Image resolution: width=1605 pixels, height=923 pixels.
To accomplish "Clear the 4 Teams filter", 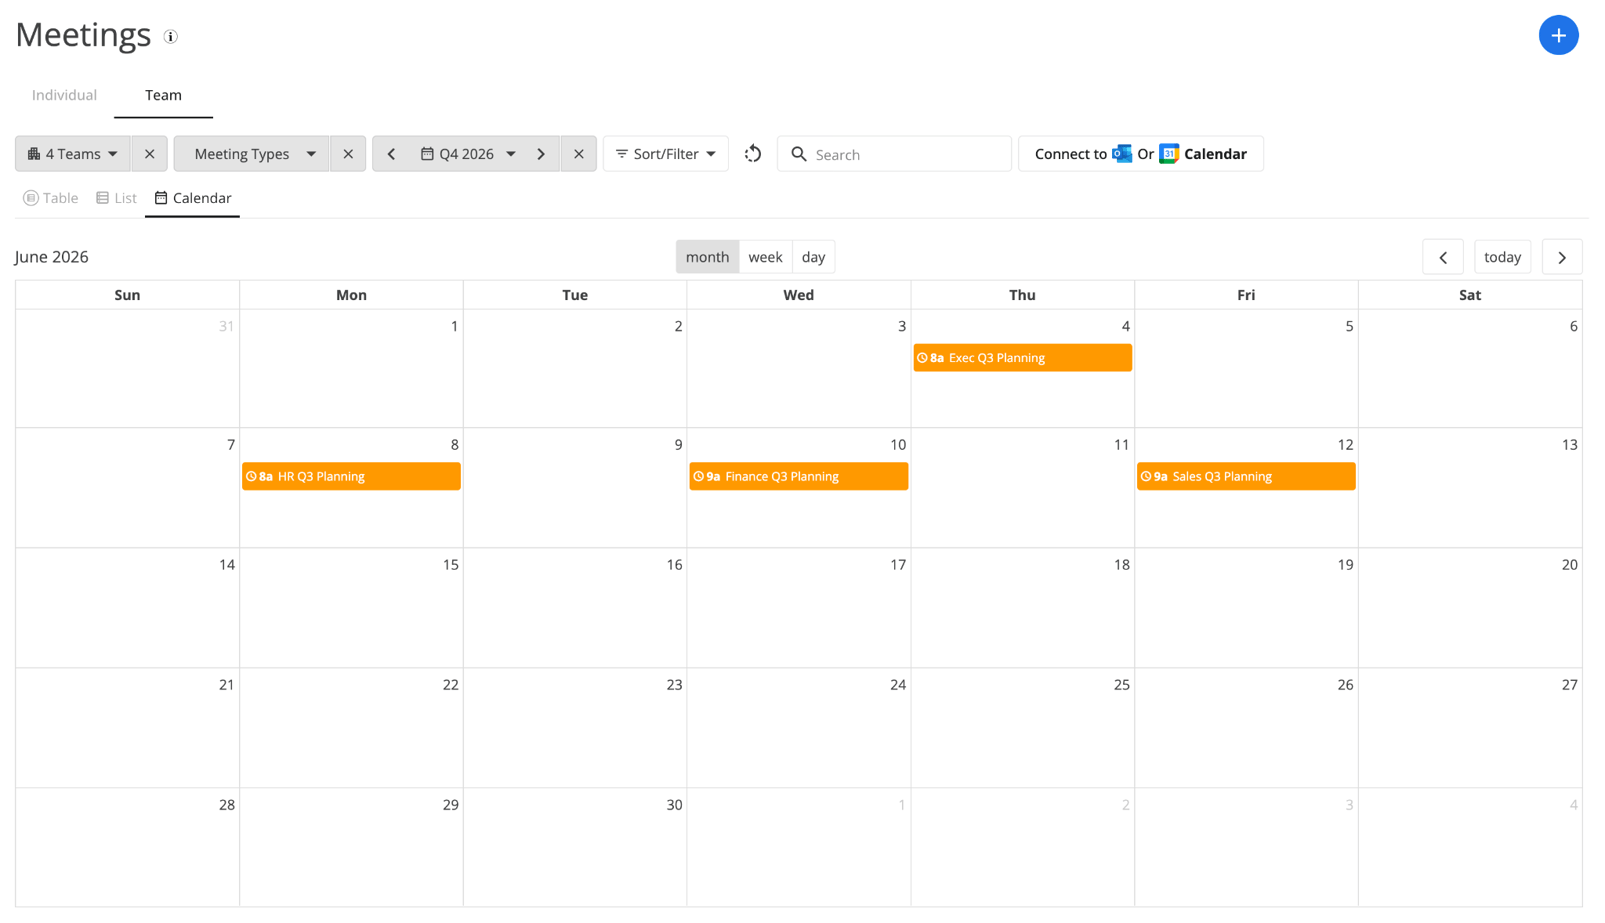I will 149,154.
